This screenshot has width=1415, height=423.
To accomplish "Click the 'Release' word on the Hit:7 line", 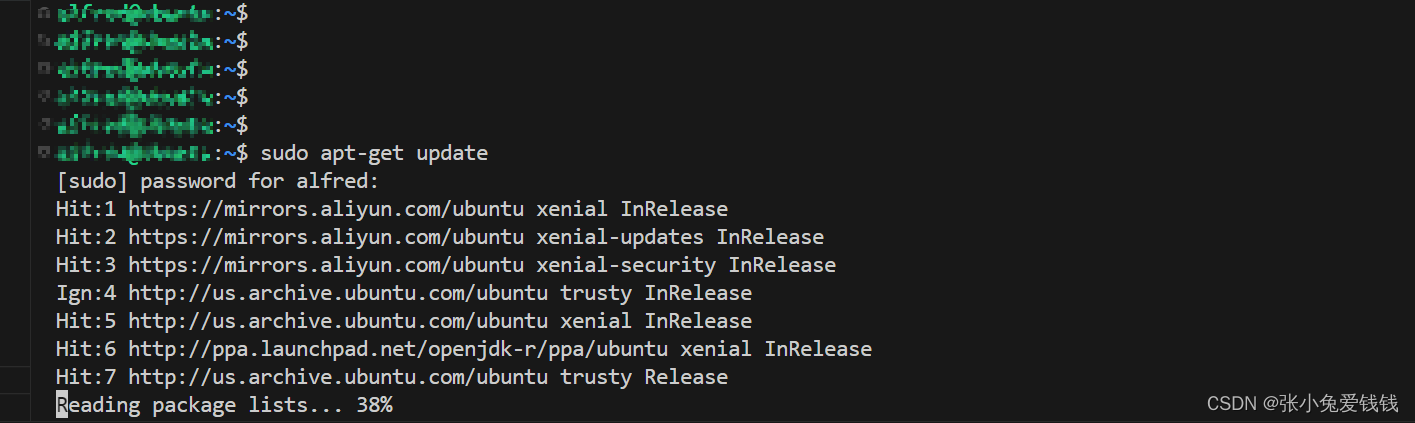I will pos(686,377).
